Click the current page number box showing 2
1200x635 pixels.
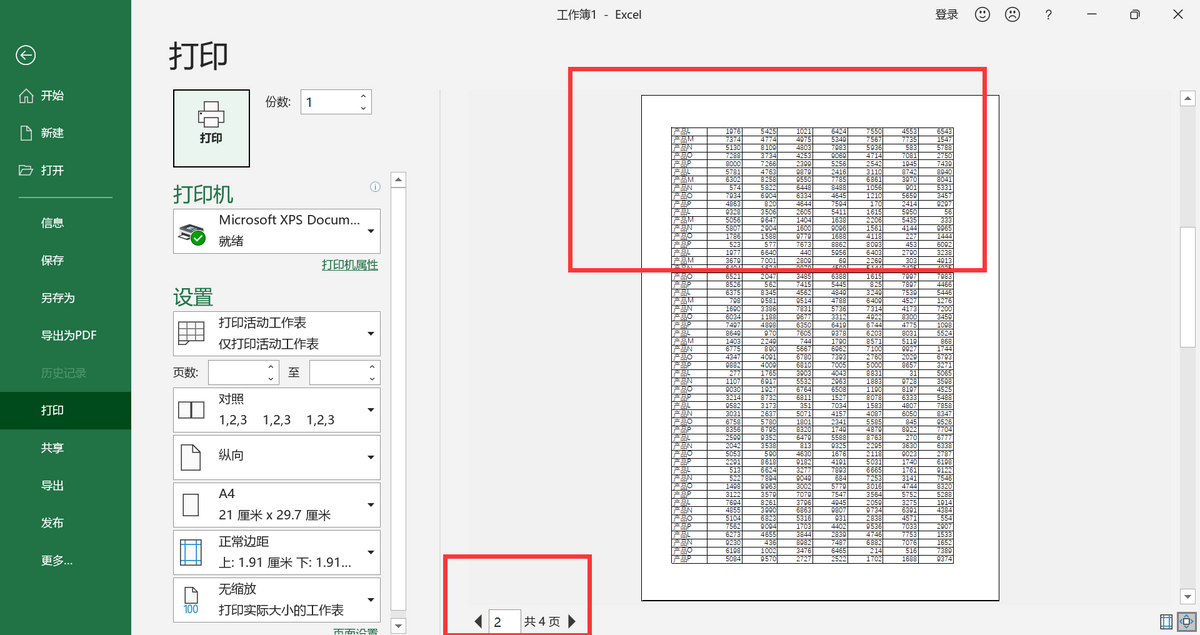click(x=504, y=622)
